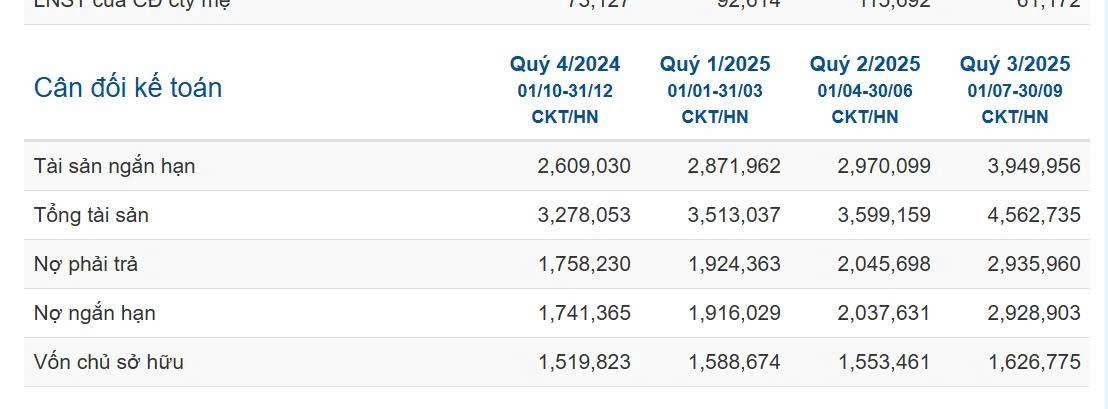
Task: Click equity value 1,553,461
Action: coord(884,362)
